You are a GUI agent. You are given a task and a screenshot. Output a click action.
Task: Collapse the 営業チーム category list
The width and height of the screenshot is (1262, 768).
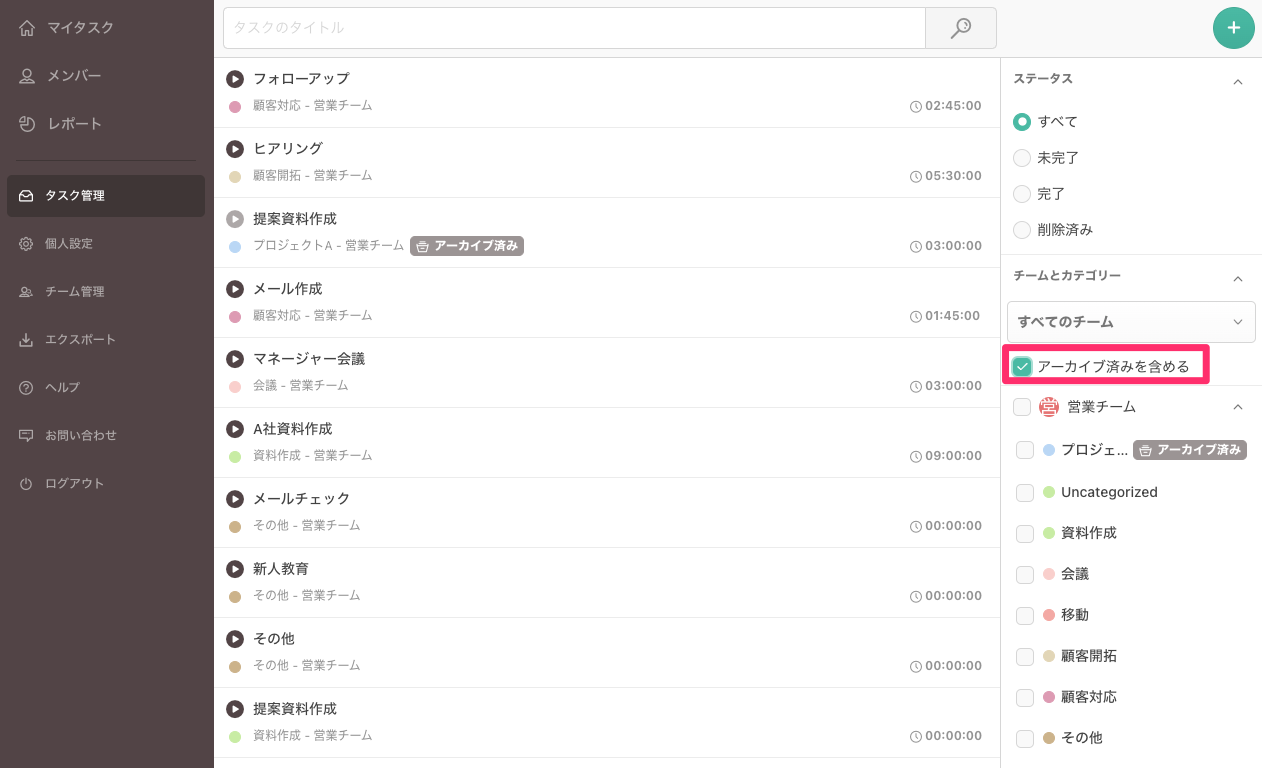[1237, 407]
